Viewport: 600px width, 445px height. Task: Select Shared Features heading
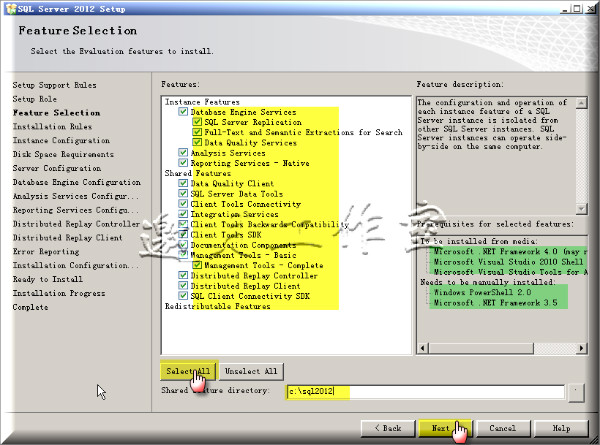pos(197,173)
